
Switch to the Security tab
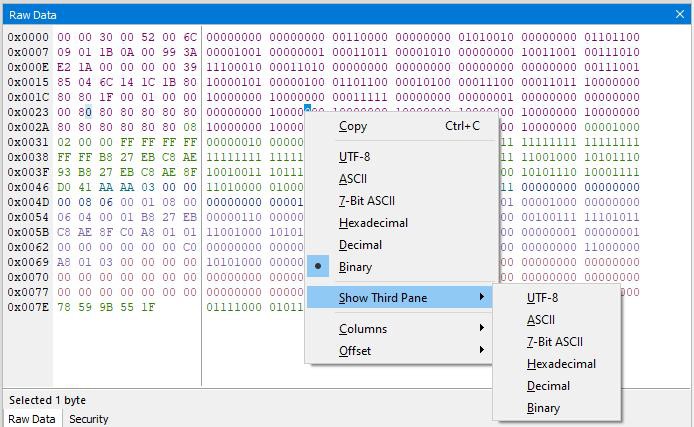(89, 419)
